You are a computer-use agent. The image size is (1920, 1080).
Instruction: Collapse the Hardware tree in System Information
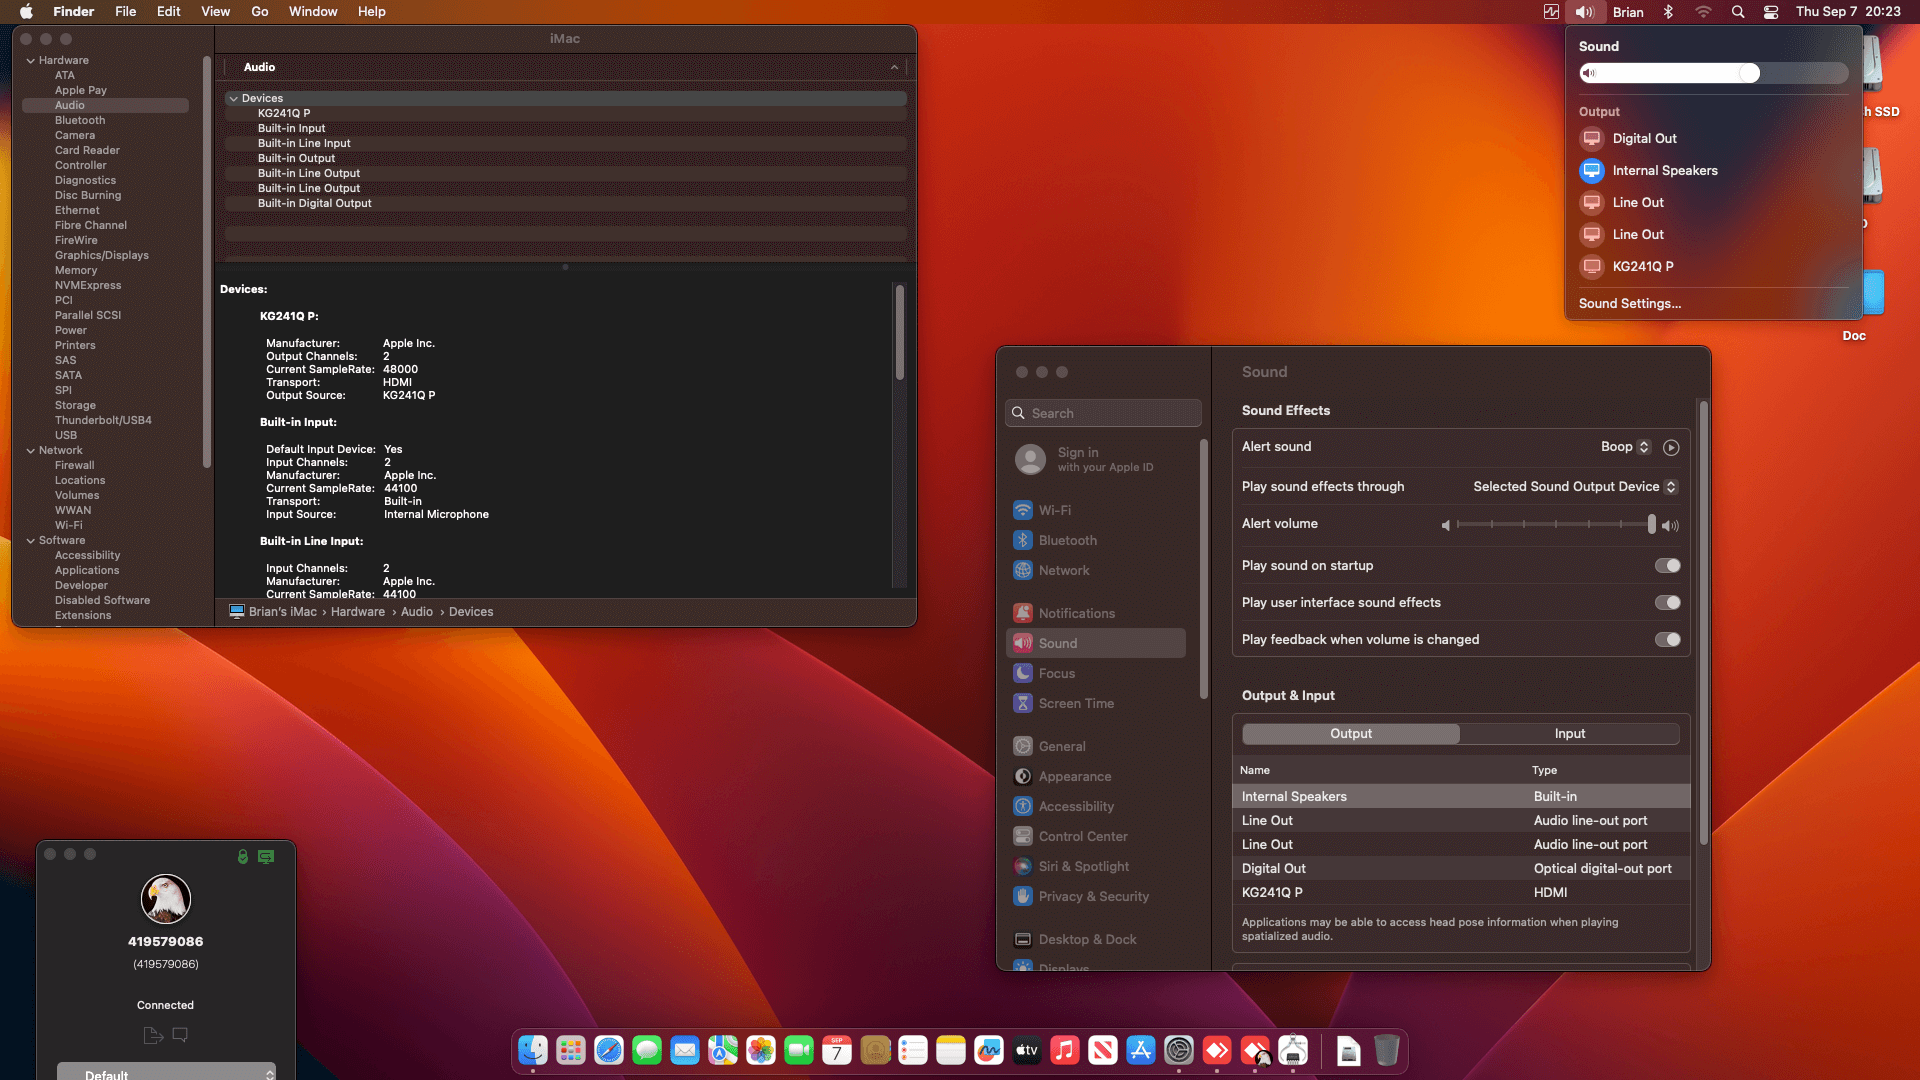(x=31, y=61)
